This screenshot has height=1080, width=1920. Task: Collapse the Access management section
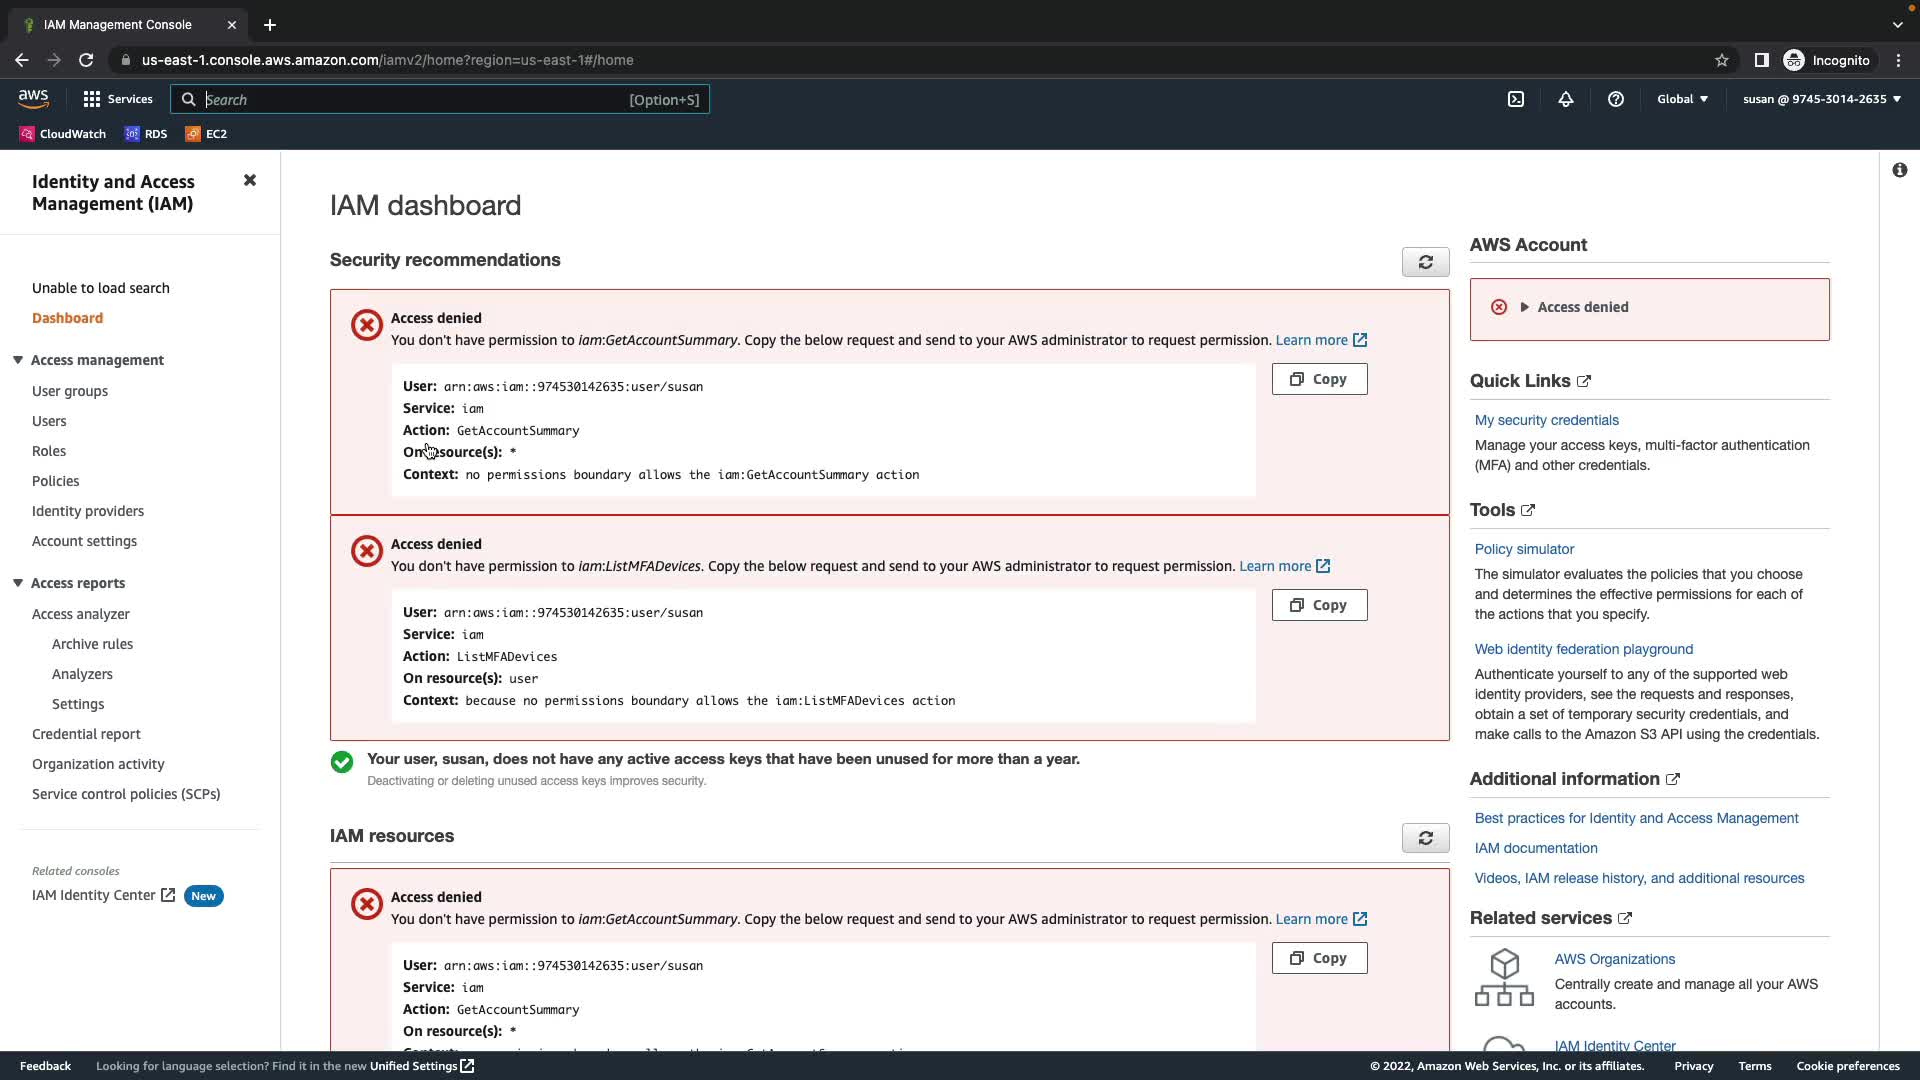pyautogui.click(x=18, y=360)
